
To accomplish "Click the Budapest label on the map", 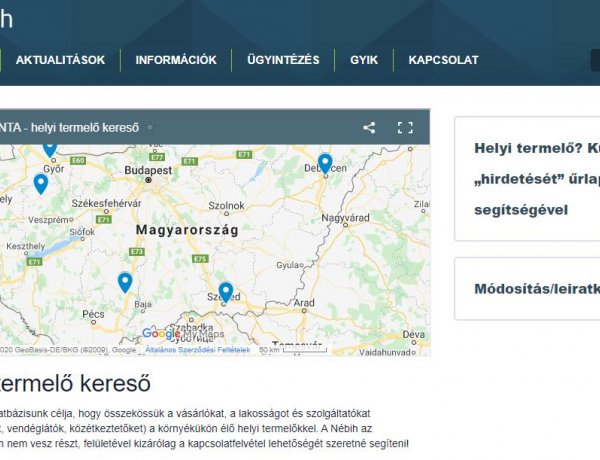I will point(148,170).
